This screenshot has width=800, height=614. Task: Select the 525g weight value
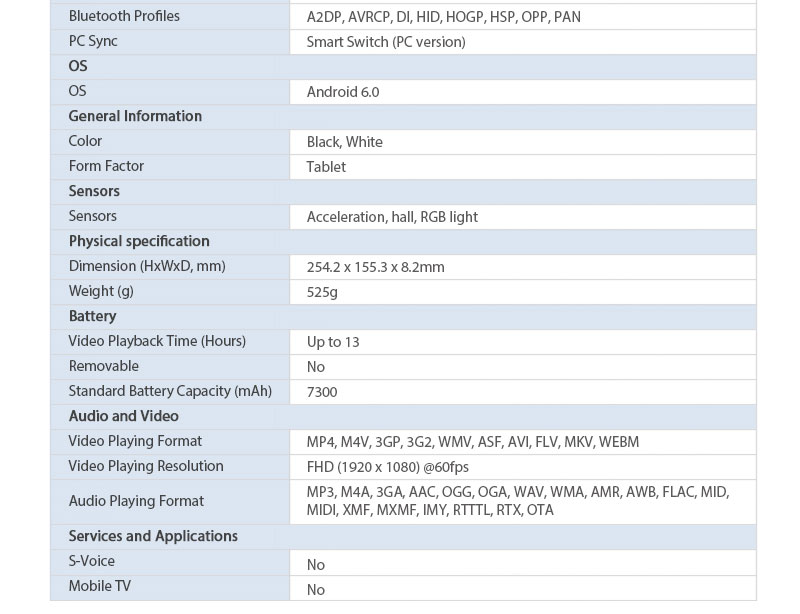point(323,292)
